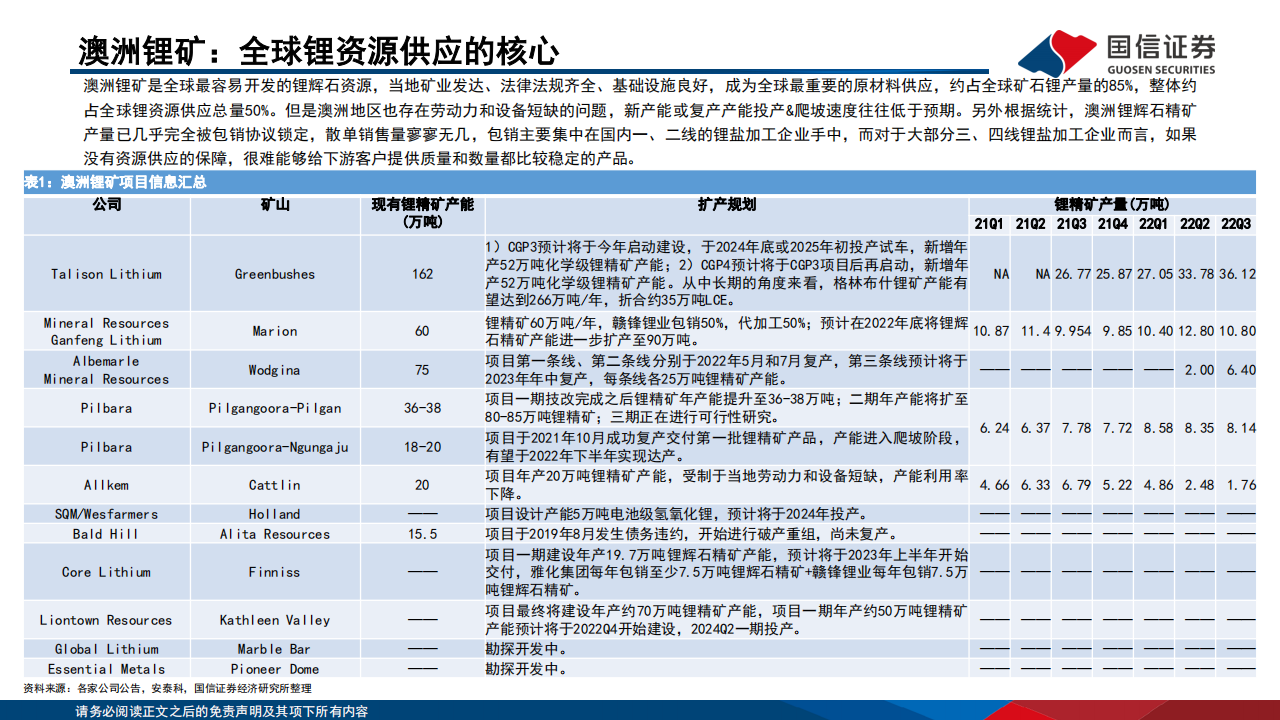Click the 21Q4 quarter header
Screen dimensions: 1280x720
tap(1112, 224)
